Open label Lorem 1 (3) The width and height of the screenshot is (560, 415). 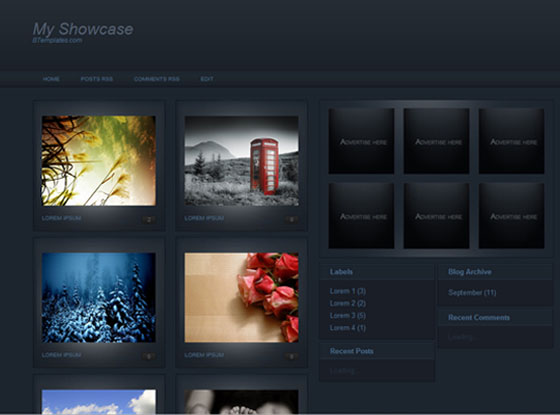[348, 291]
